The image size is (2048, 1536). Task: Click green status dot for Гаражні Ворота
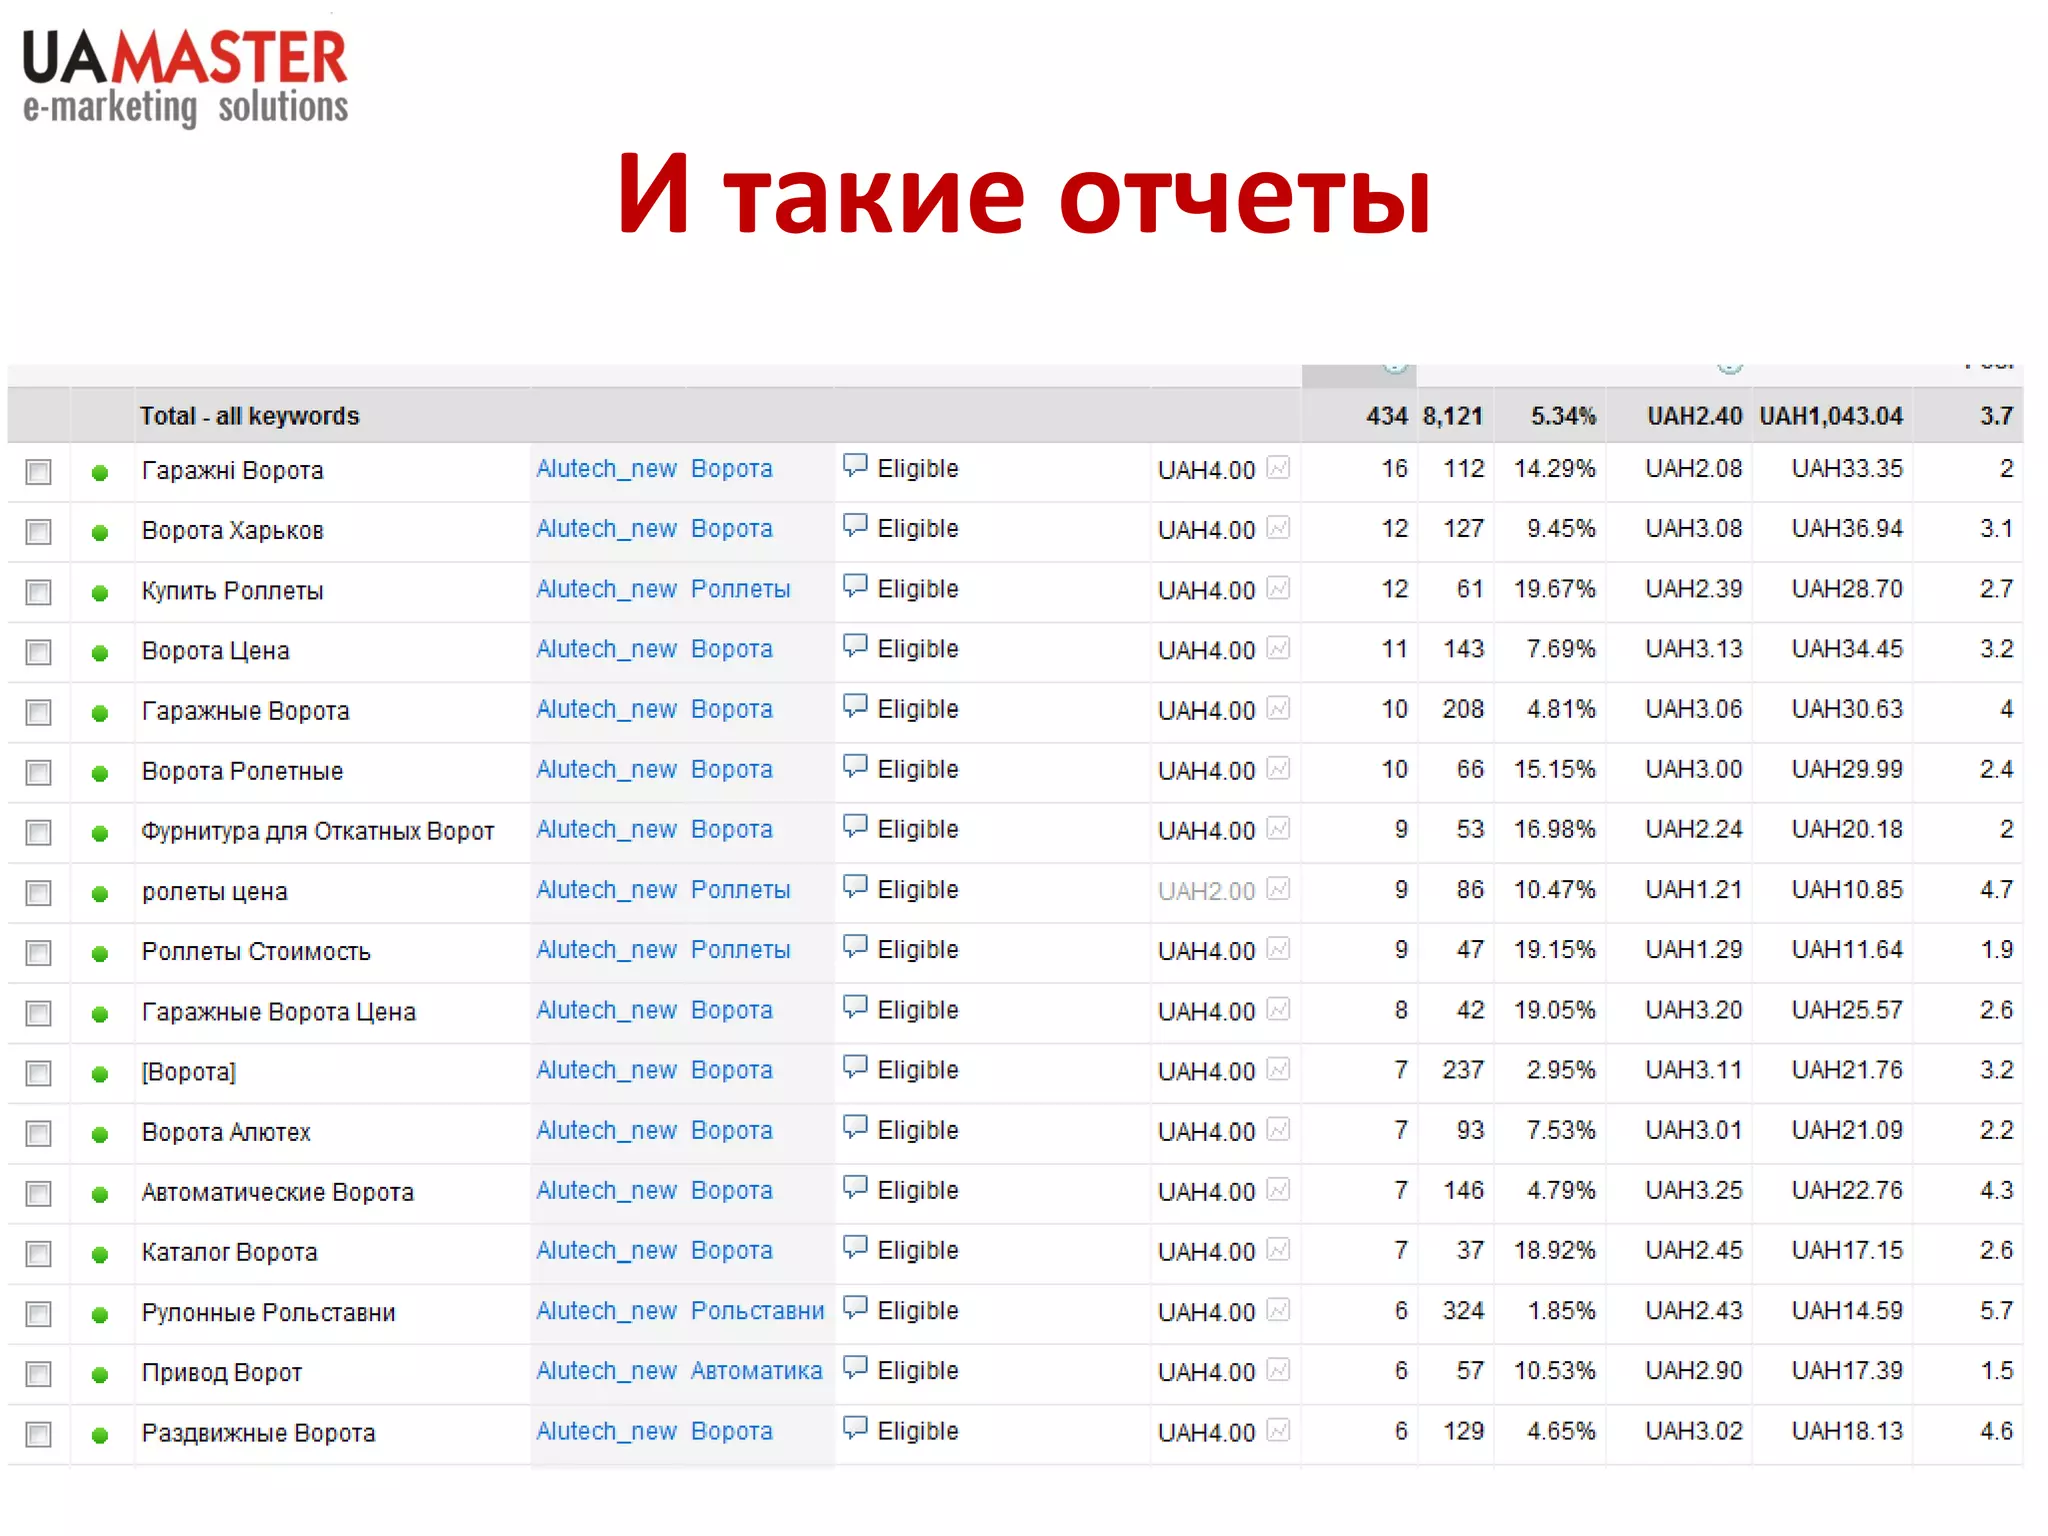click(x=100, y=473)
